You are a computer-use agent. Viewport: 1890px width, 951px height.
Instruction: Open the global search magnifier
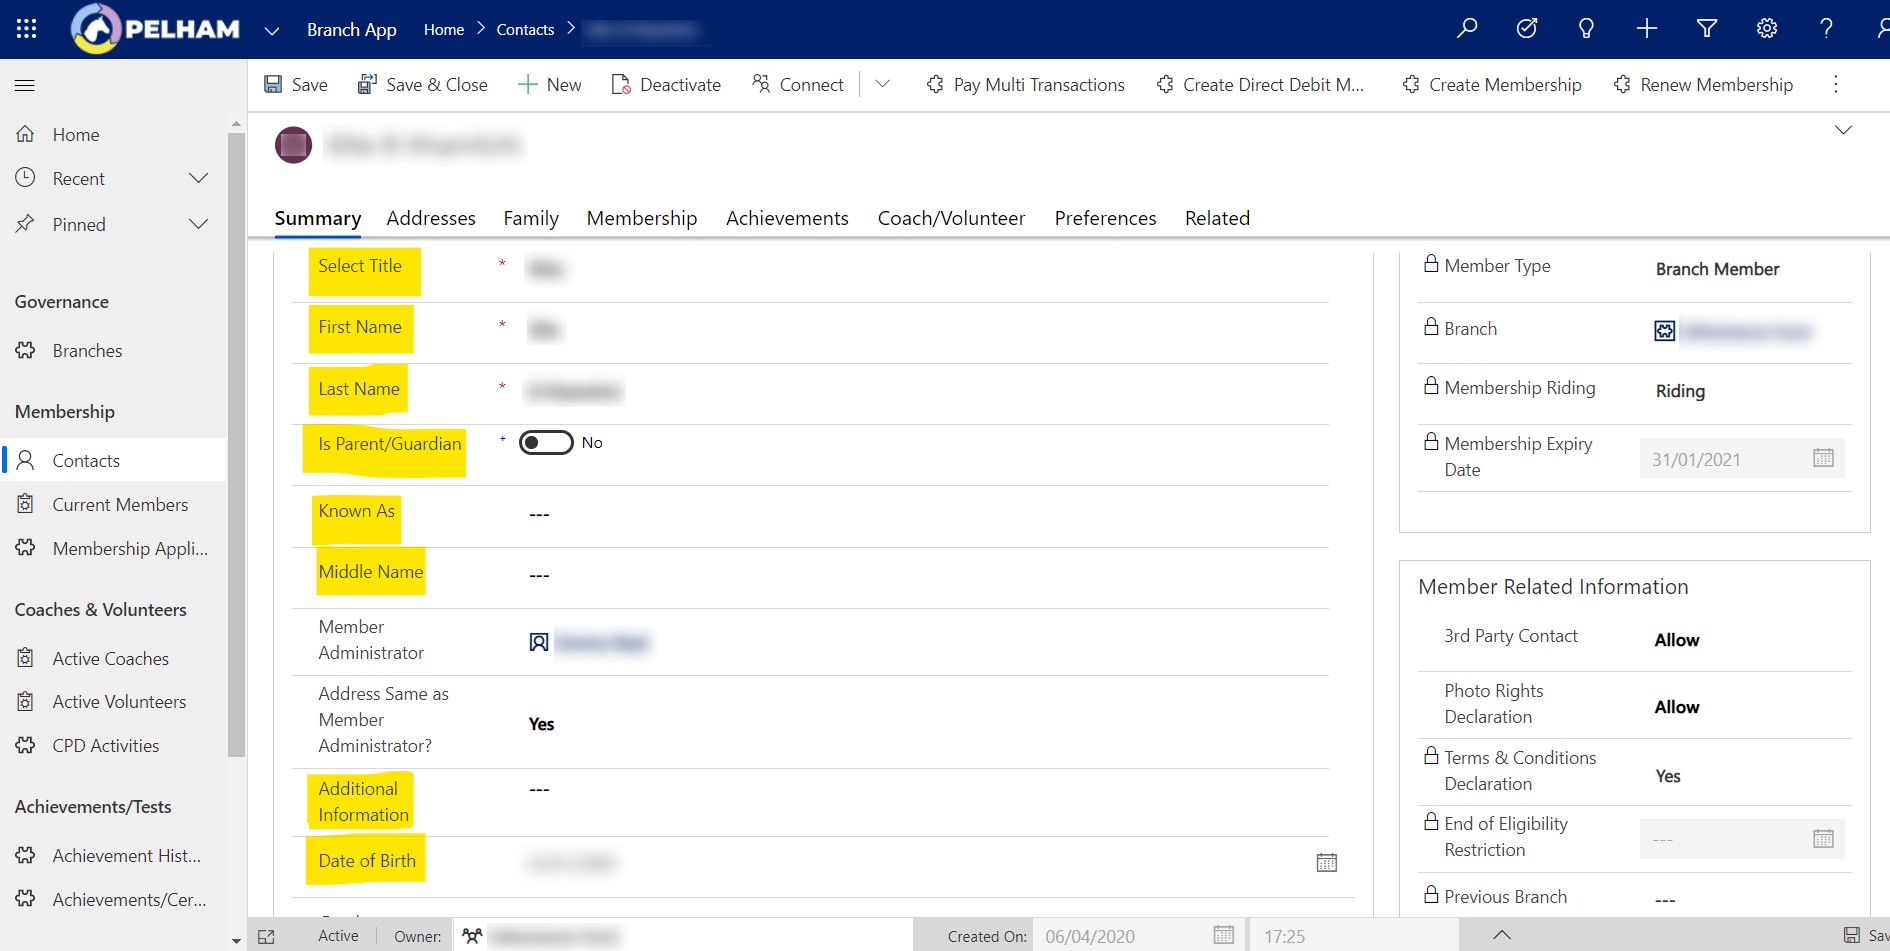[1466, 29]
